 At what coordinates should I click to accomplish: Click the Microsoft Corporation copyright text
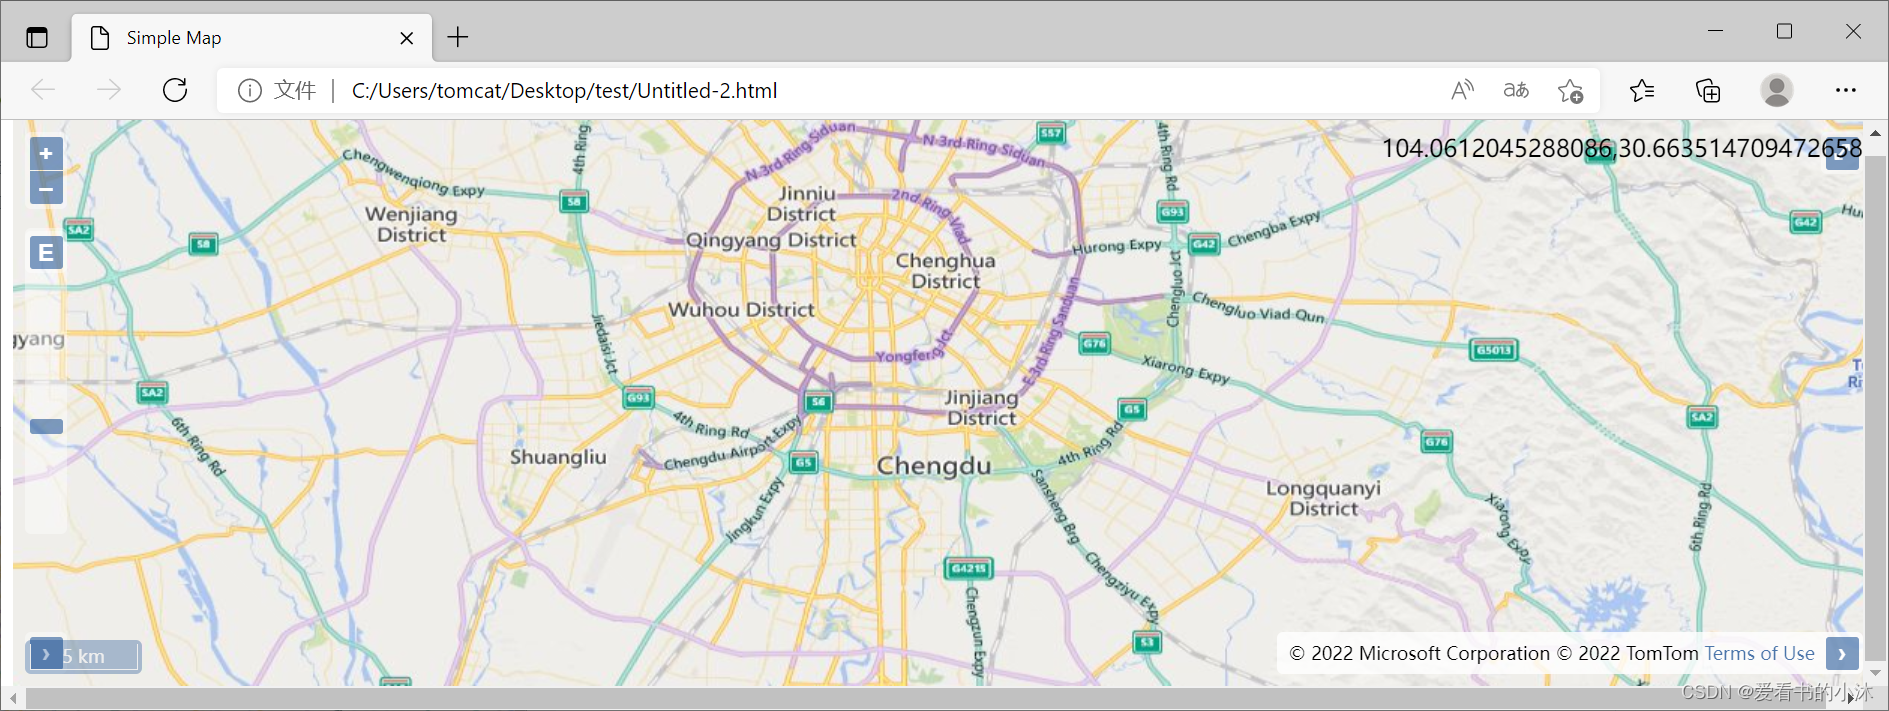(x=1420, y=654)
